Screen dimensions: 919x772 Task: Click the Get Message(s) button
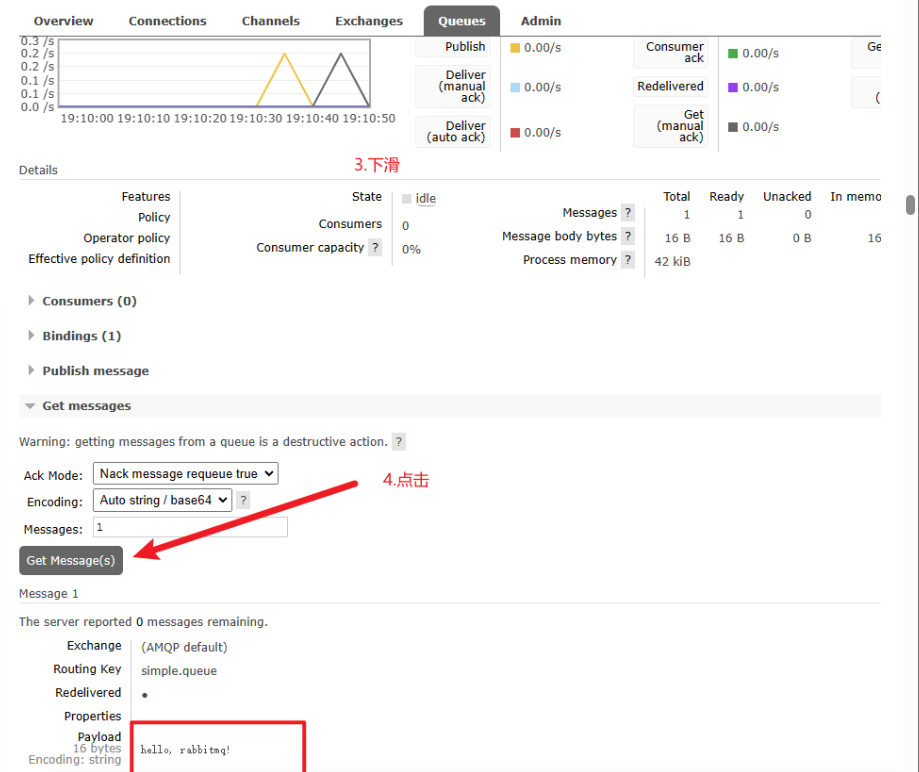point(71,560)
